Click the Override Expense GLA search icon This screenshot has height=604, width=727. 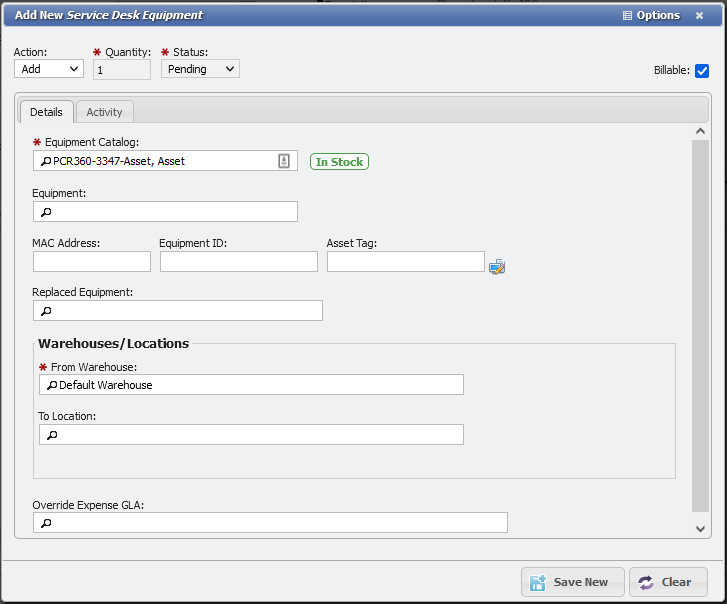(x=45, y=523)
